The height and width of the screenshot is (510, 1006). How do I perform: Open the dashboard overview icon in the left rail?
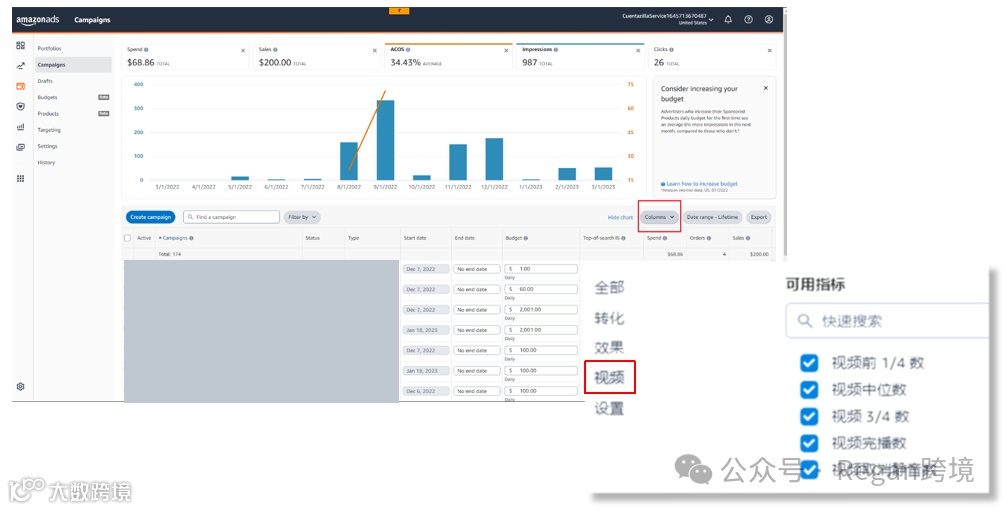(x=21, y=46)
